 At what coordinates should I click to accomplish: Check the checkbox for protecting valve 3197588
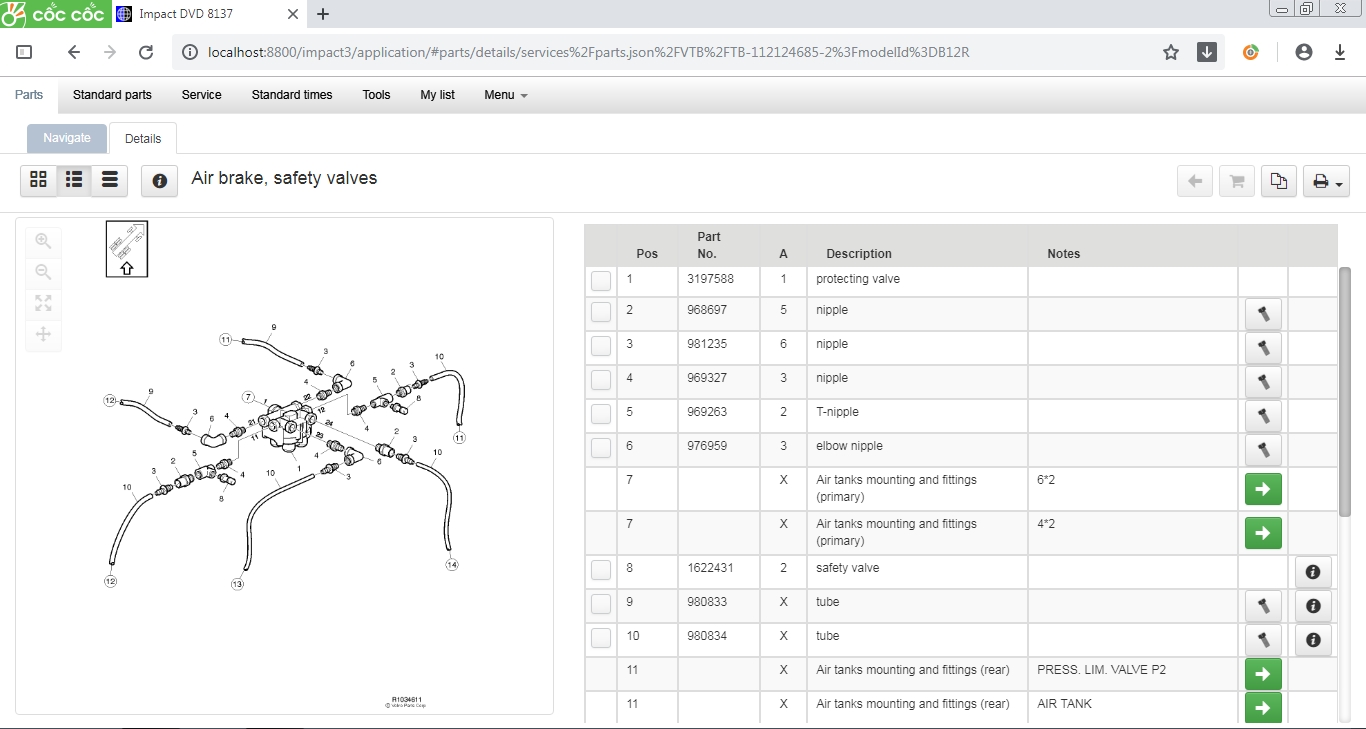point(601,281)
